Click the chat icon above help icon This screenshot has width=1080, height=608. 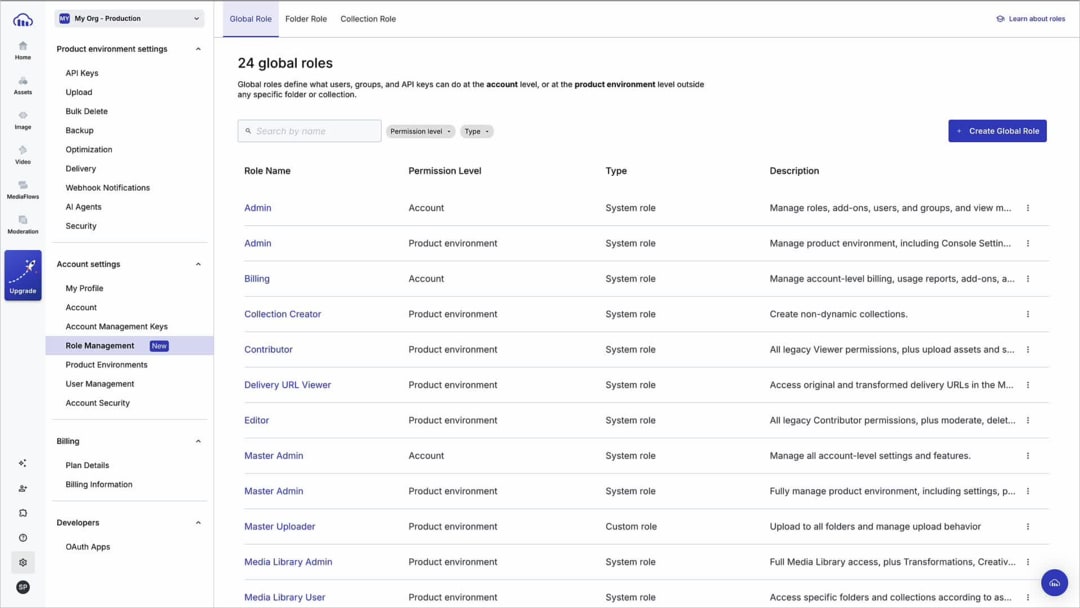tap(23, 513)
